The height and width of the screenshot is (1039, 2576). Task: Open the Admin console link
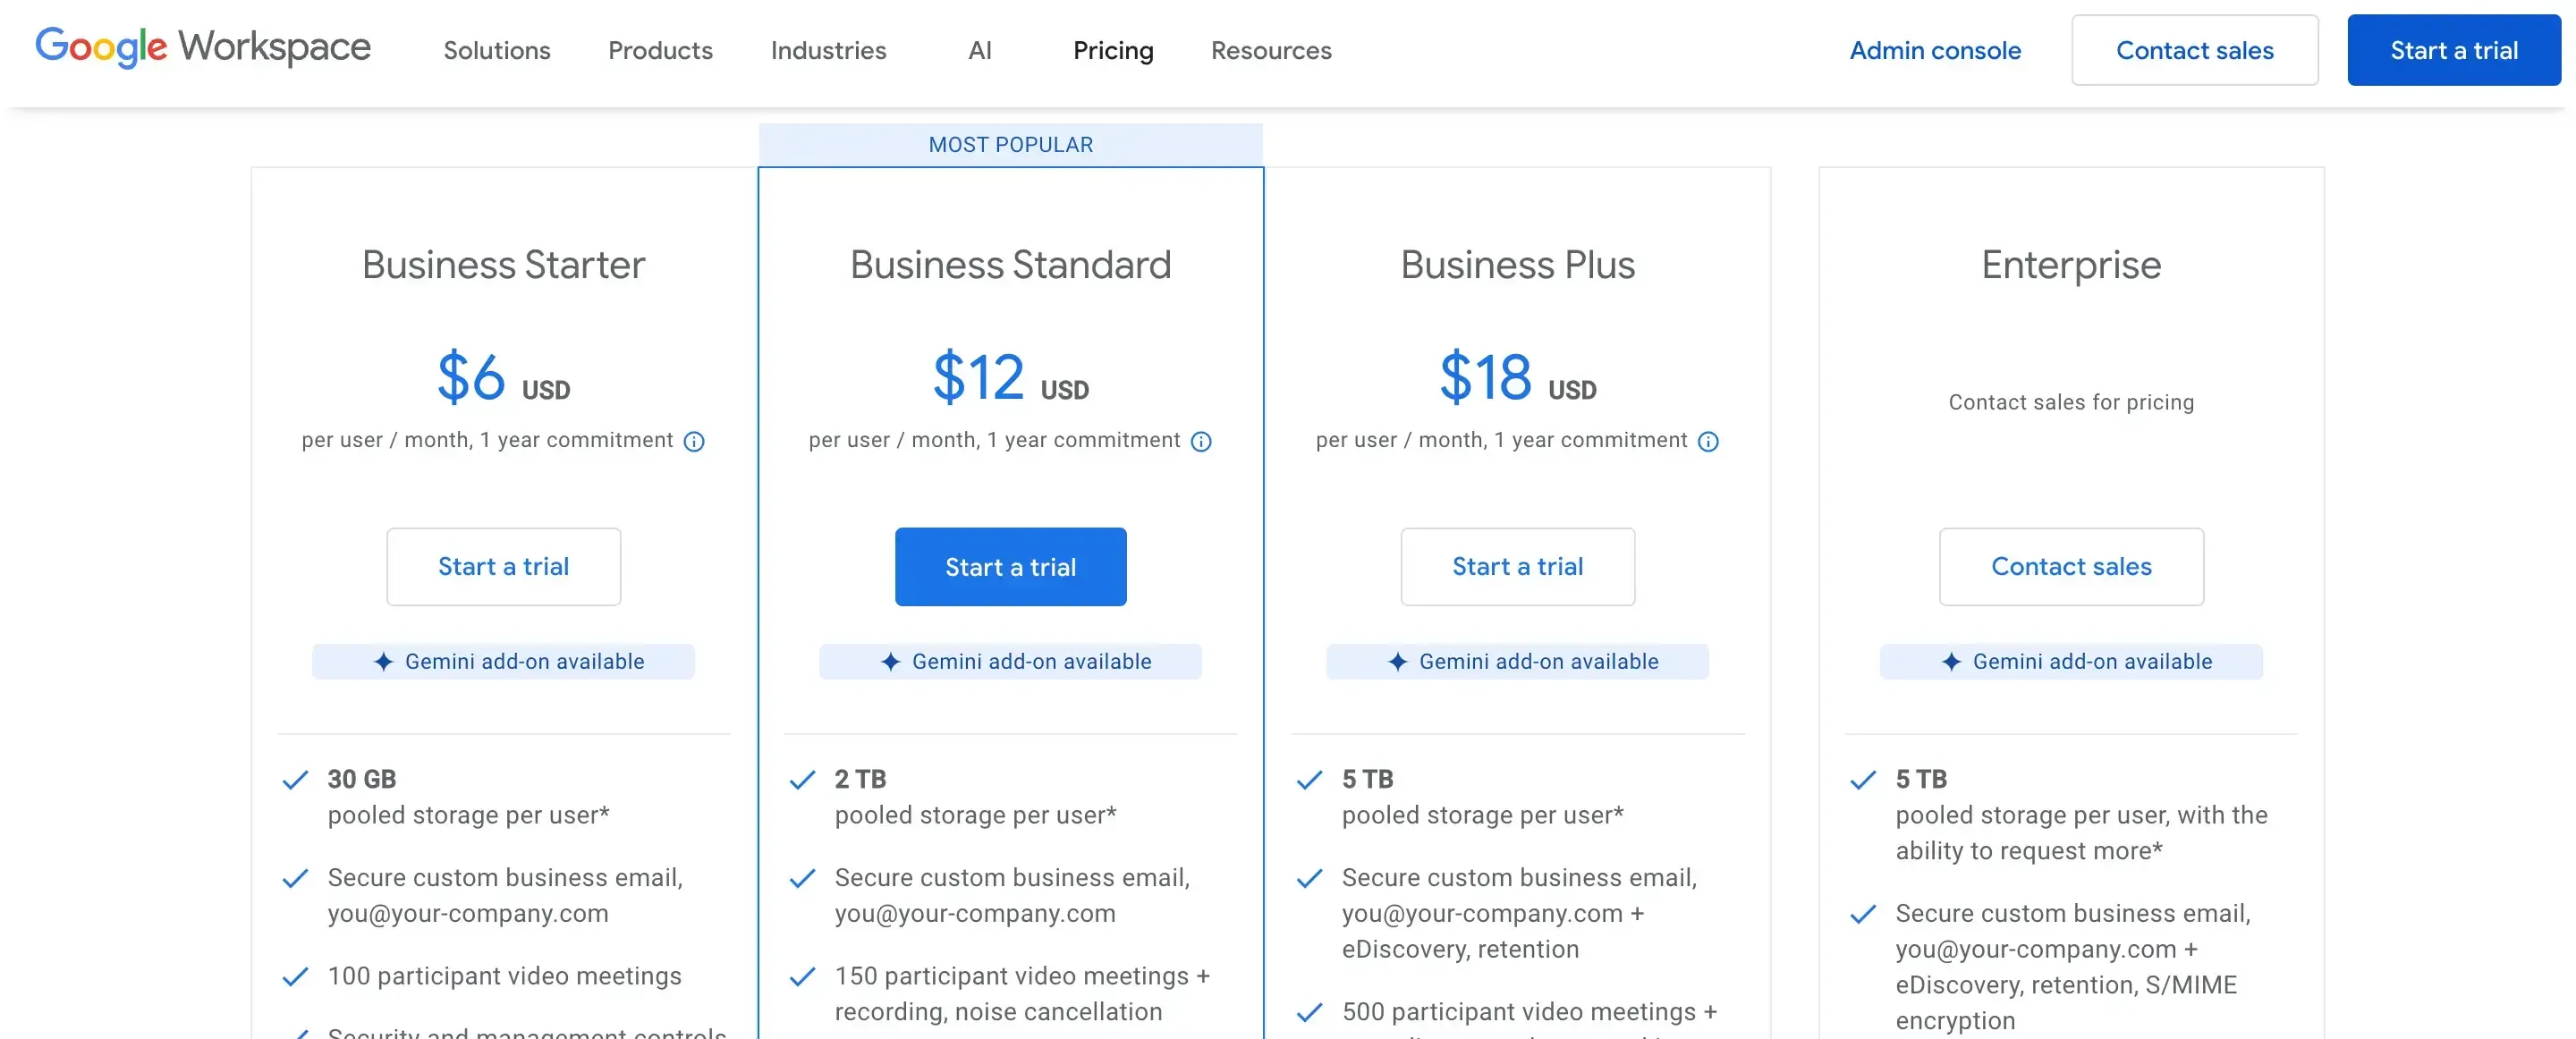[x=1935, y=50]
